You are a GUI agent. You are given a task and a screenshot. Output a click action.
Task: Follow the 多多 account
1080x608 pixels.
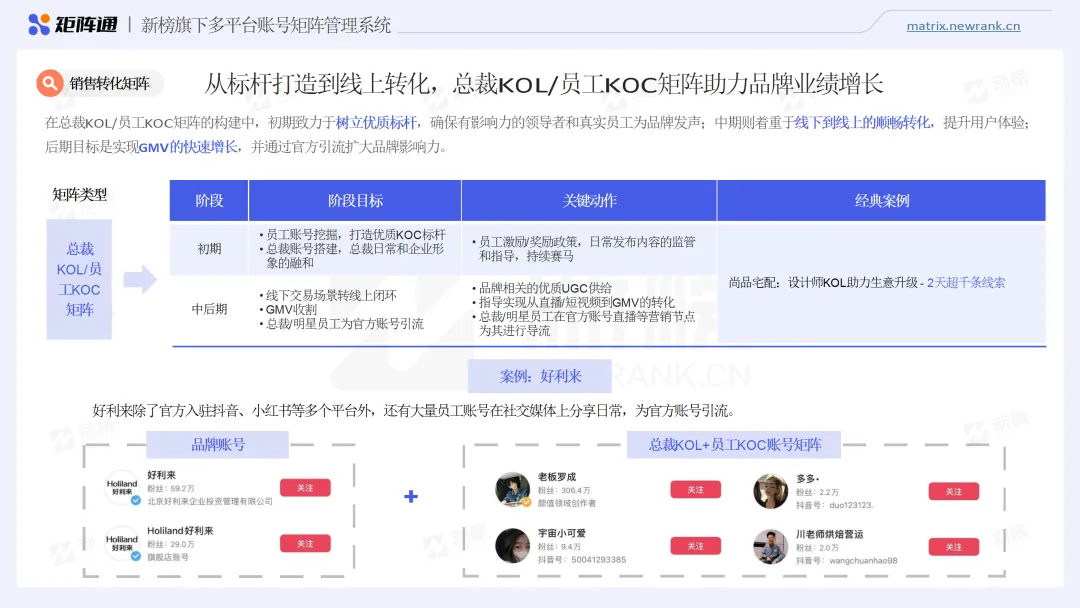coord(953,492)
